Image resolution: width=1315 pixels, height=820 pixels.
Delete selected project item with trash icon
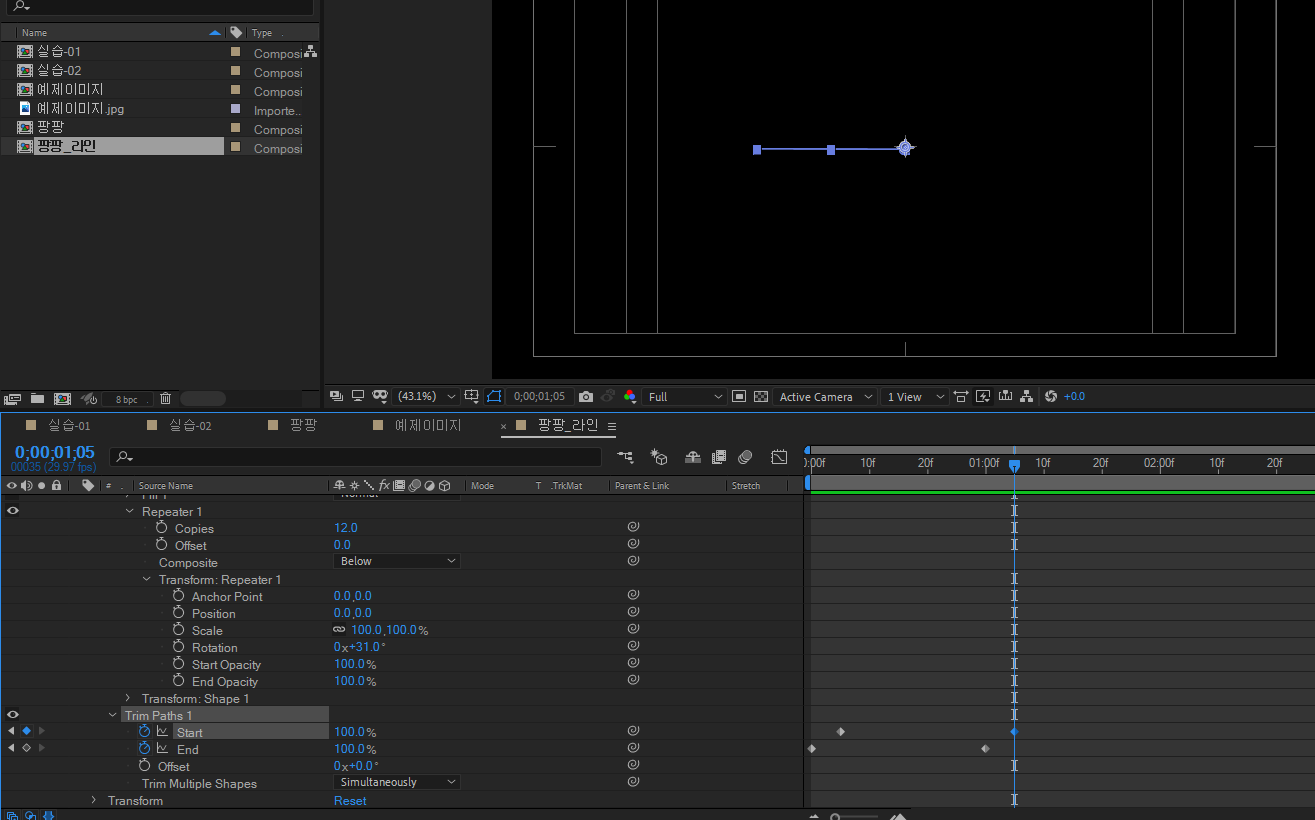(166, 398)
